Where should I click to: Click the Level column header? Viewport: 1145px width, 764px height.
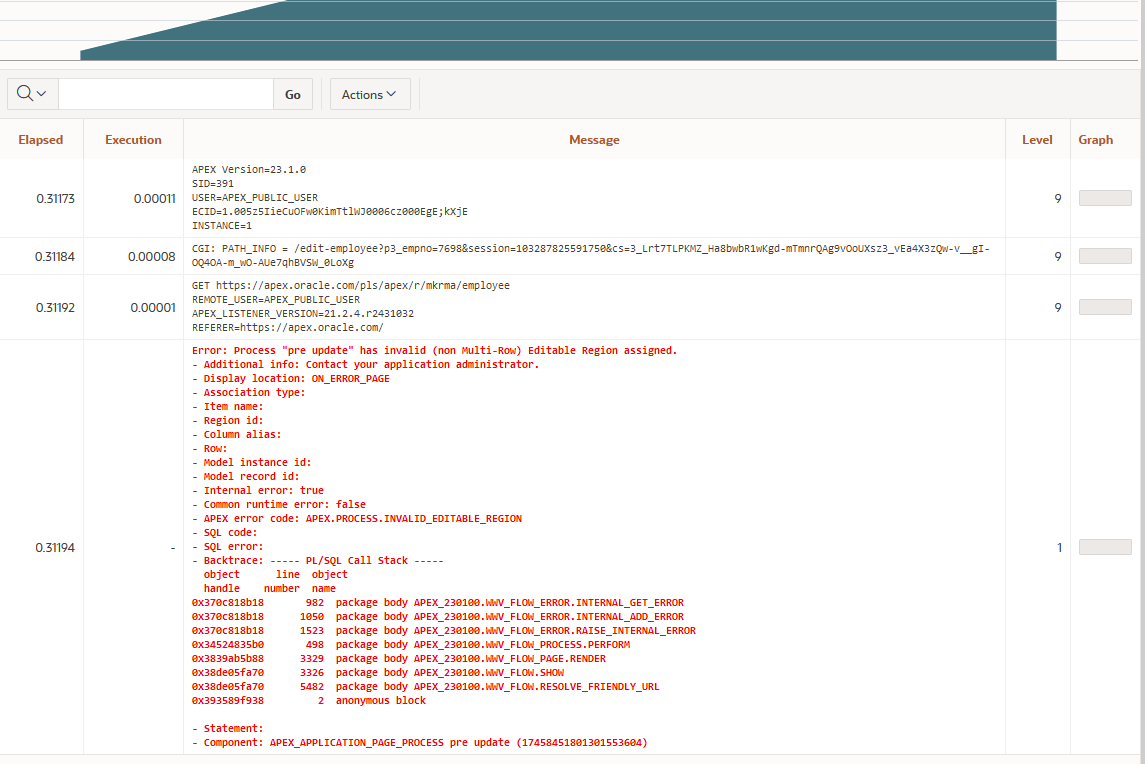click(1037, 140)
